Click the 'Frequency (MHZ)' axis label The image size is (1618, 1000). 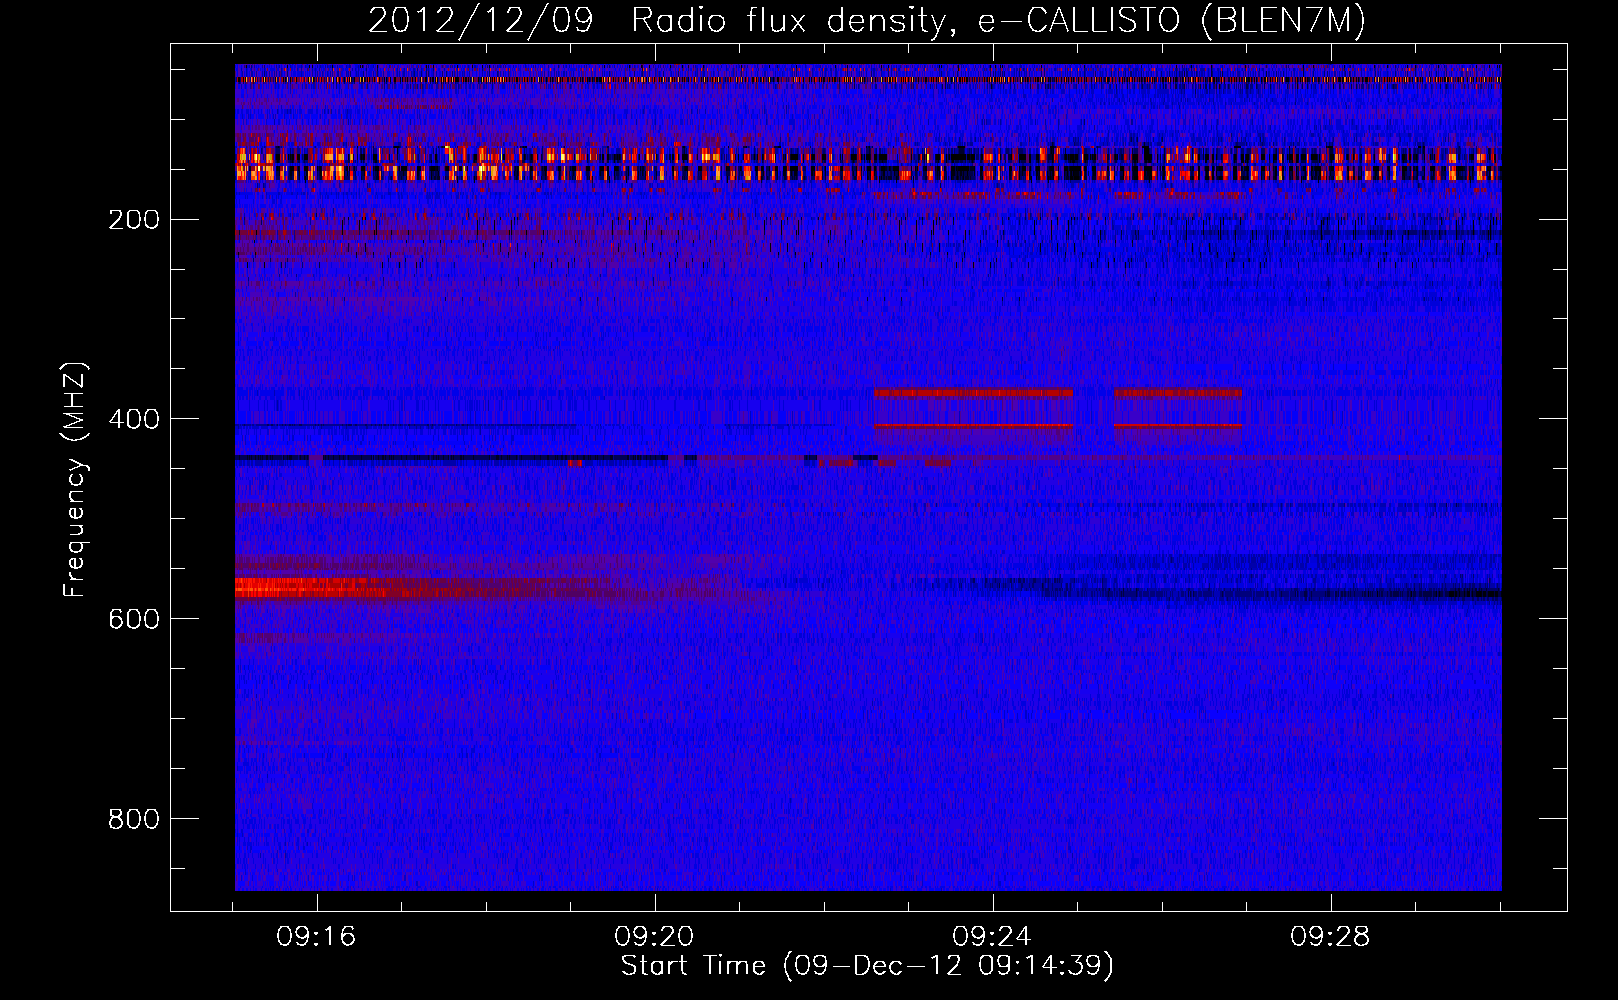[75, 480]
